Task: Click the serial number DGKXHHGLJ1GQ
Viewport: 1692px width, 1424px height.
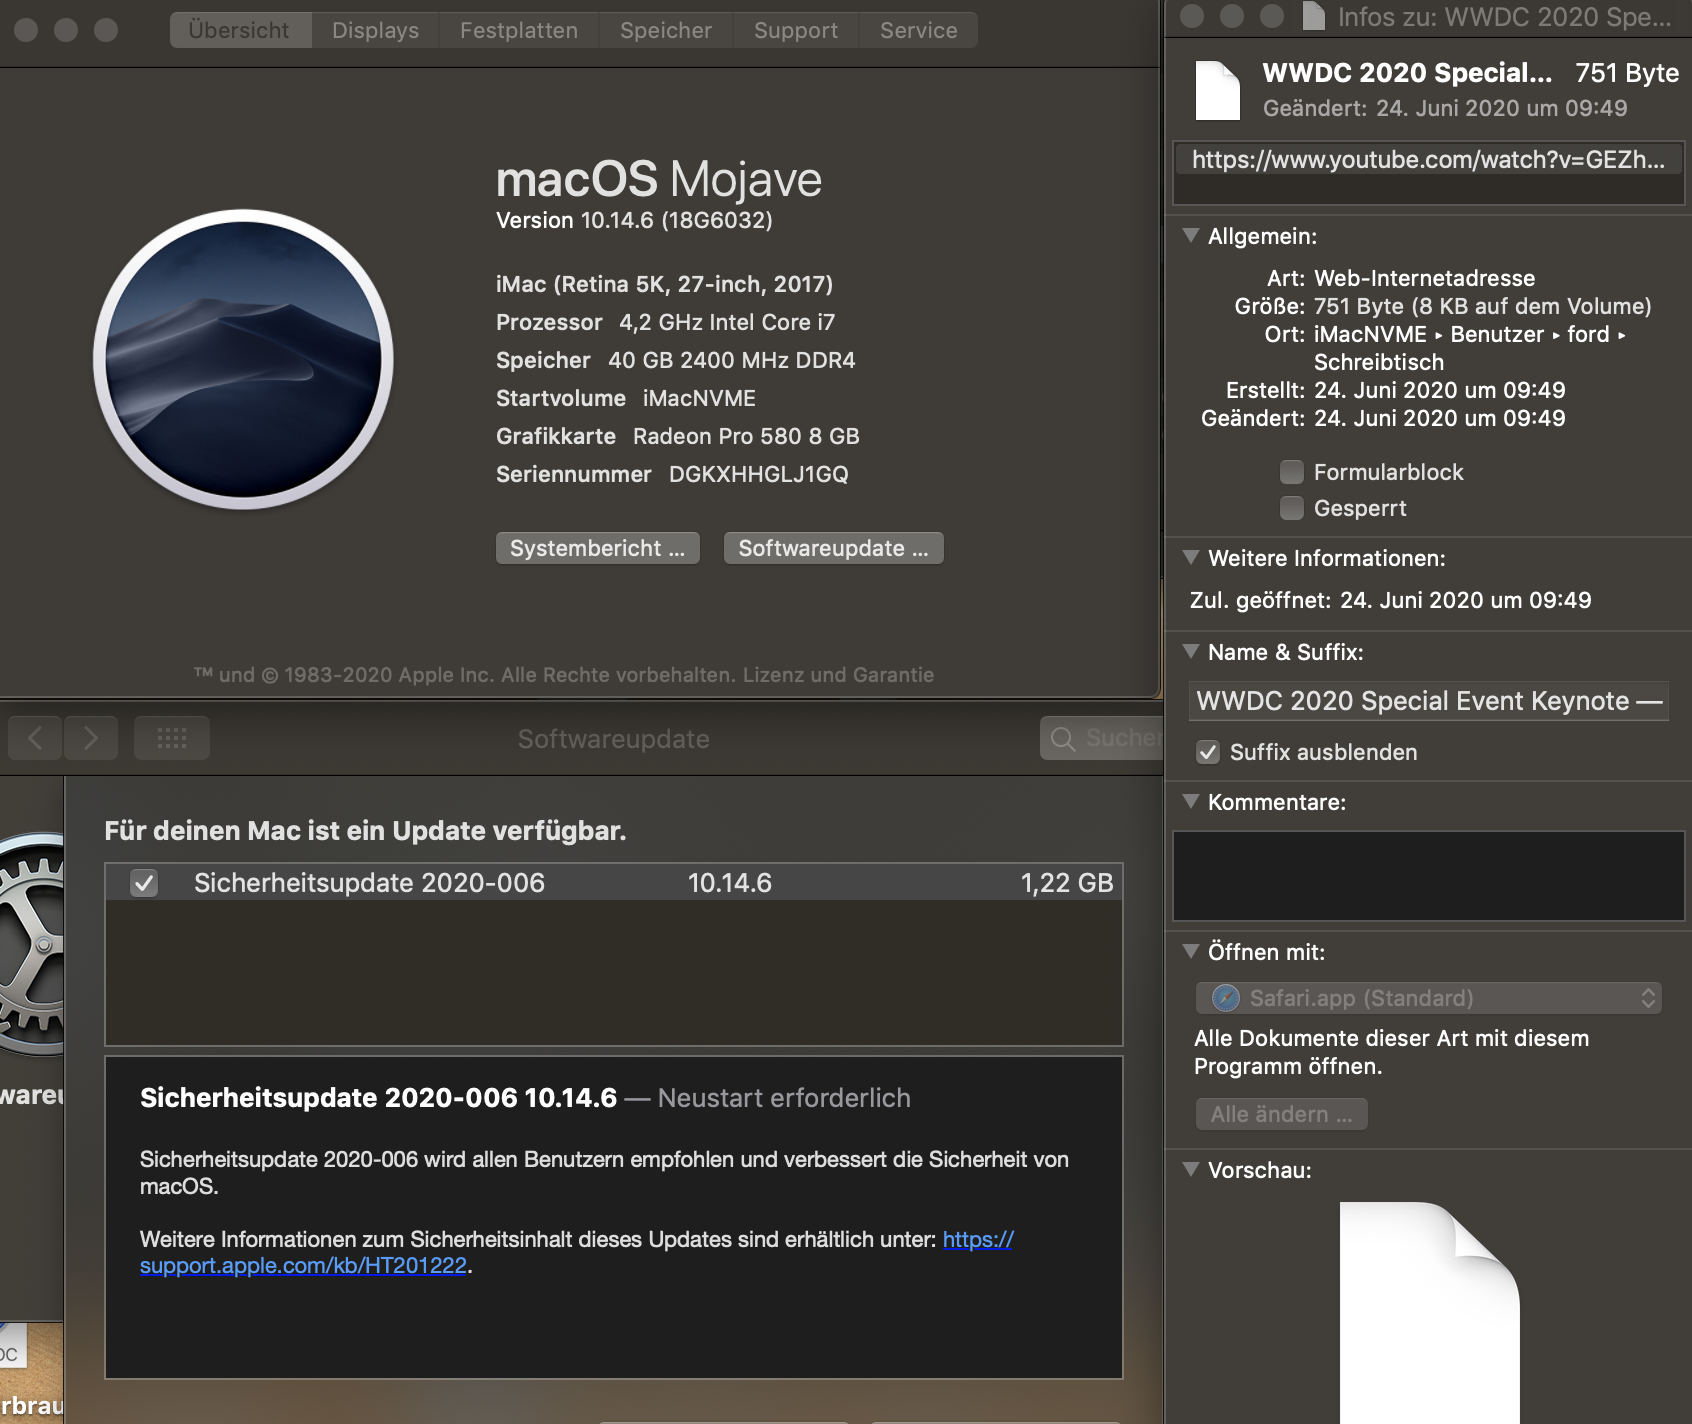Action: coord(759,474)
